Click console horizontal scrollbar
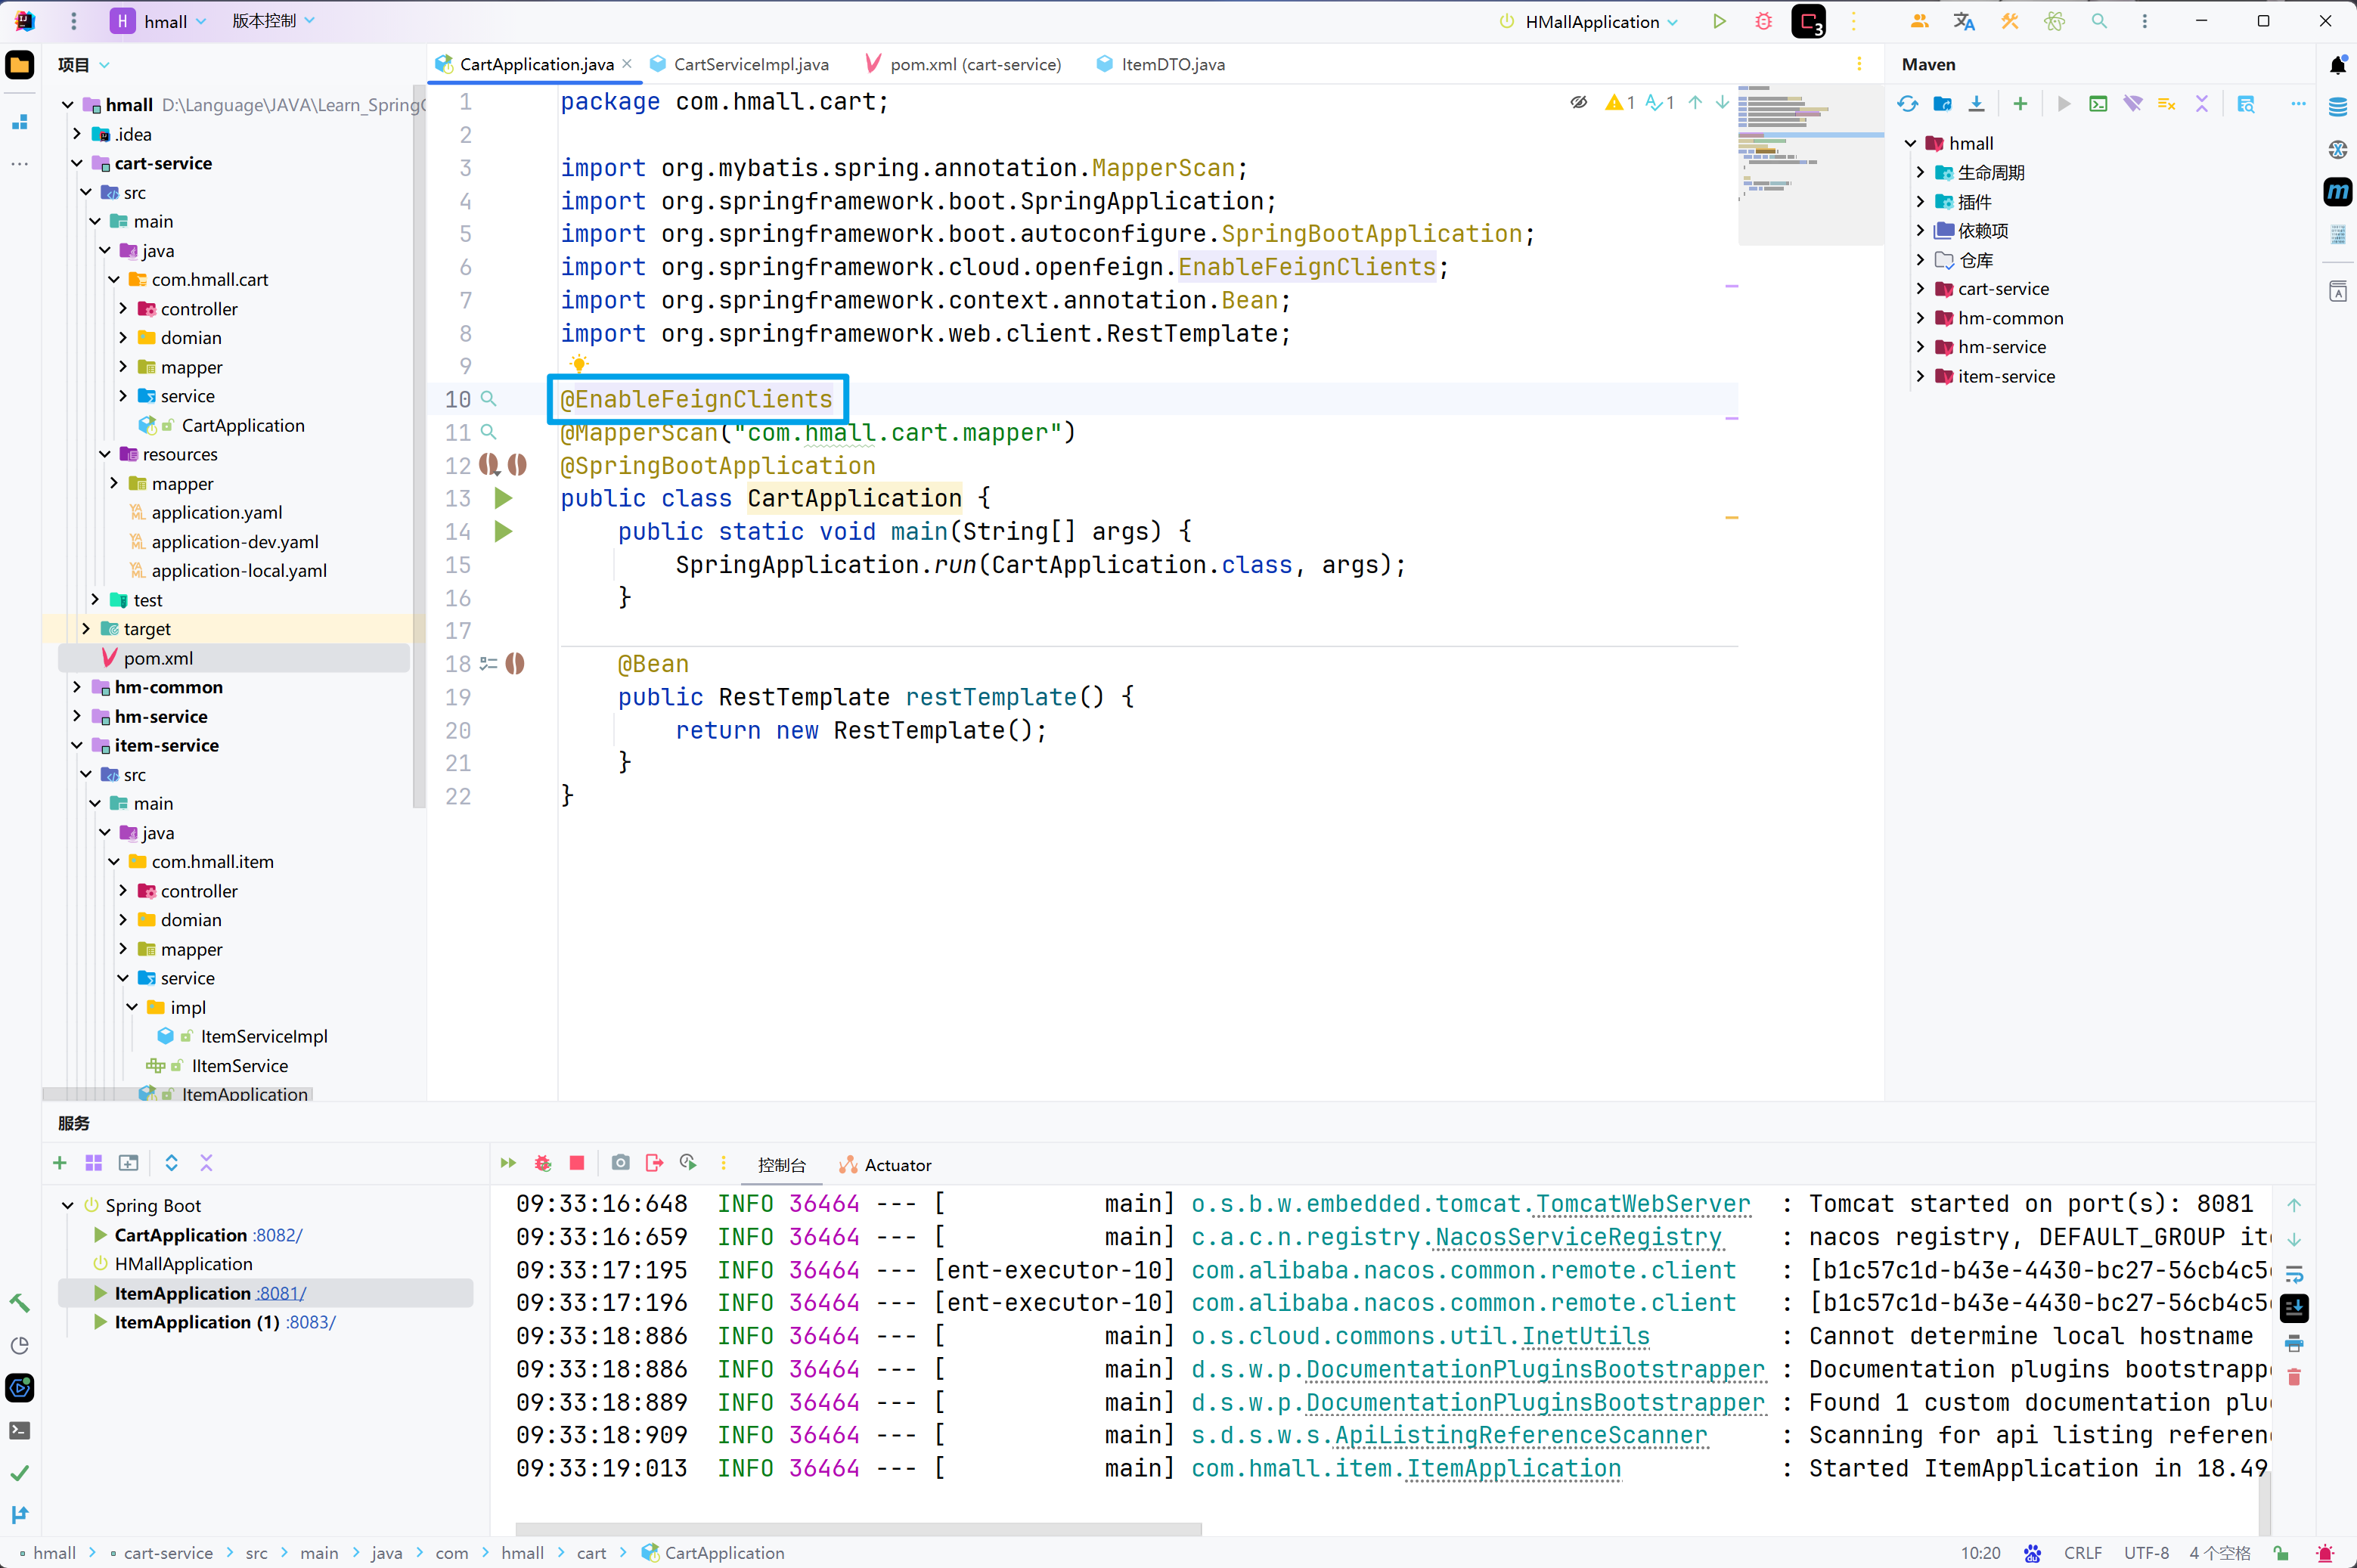2357x1568 pixels. 858,1529
